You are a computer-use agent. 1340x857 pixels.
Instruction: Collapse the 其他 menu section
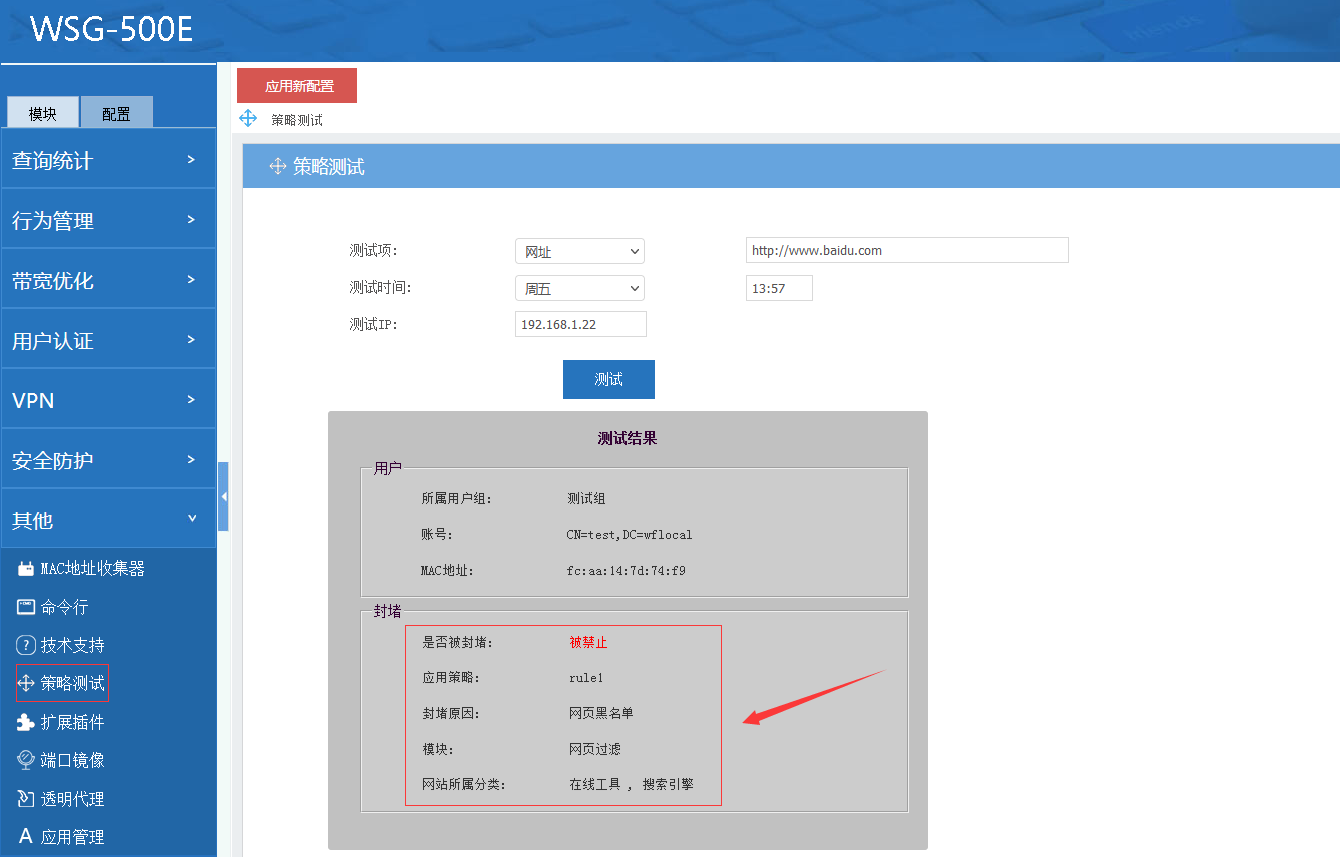click(x=108, y=520)
